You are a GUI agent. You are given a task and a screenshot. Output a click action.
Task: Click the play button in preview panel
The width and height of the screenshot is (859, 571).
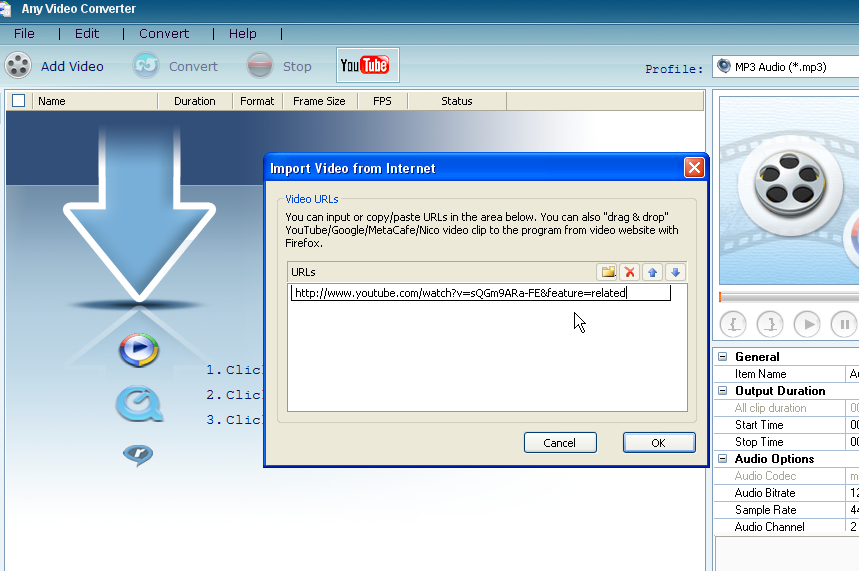point(807,324)
